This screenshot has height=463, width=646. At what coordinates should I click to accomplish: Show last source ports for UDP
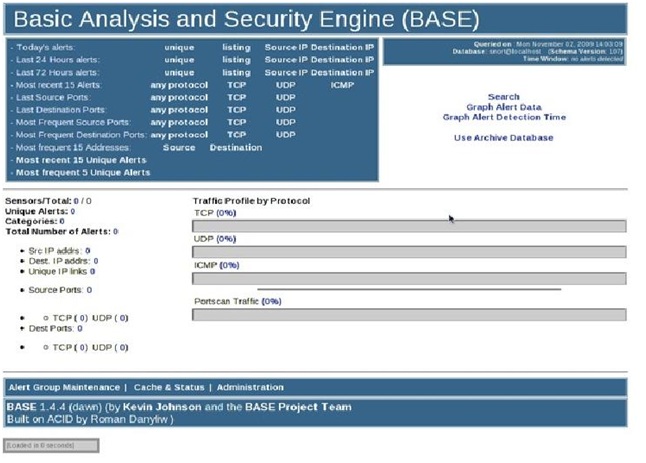286,98
